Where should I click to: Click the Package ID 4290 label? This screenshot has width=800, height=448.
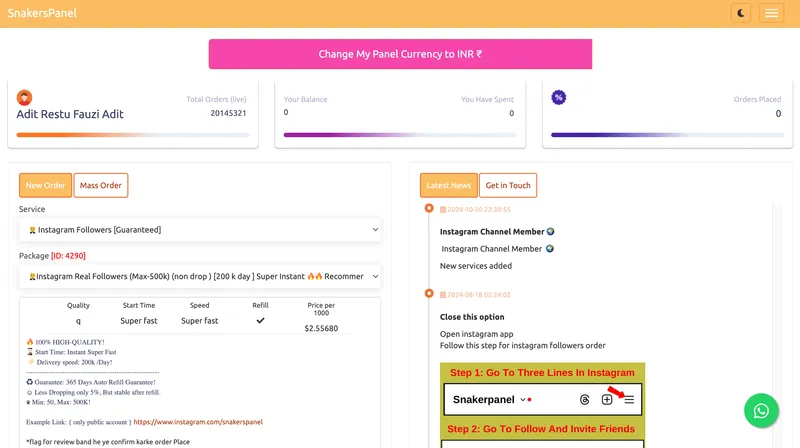coord(68,256)
